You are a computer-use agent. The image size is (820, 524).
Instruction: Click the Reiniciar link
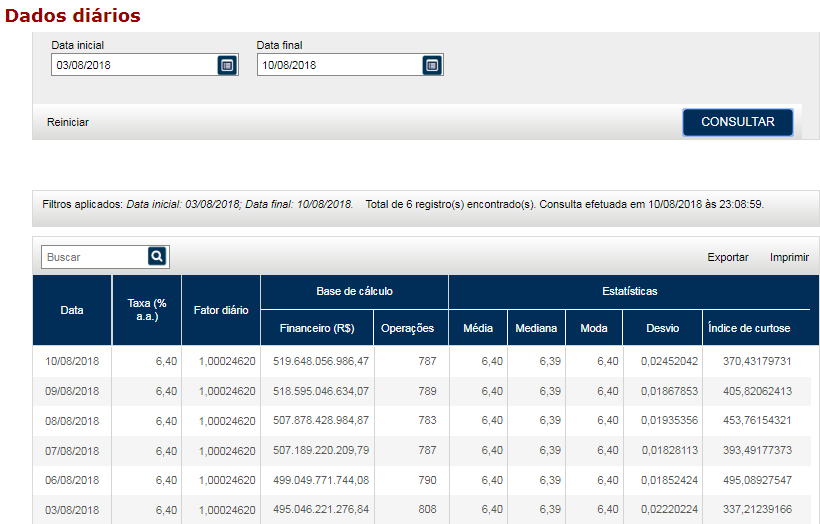pos(68,122)
